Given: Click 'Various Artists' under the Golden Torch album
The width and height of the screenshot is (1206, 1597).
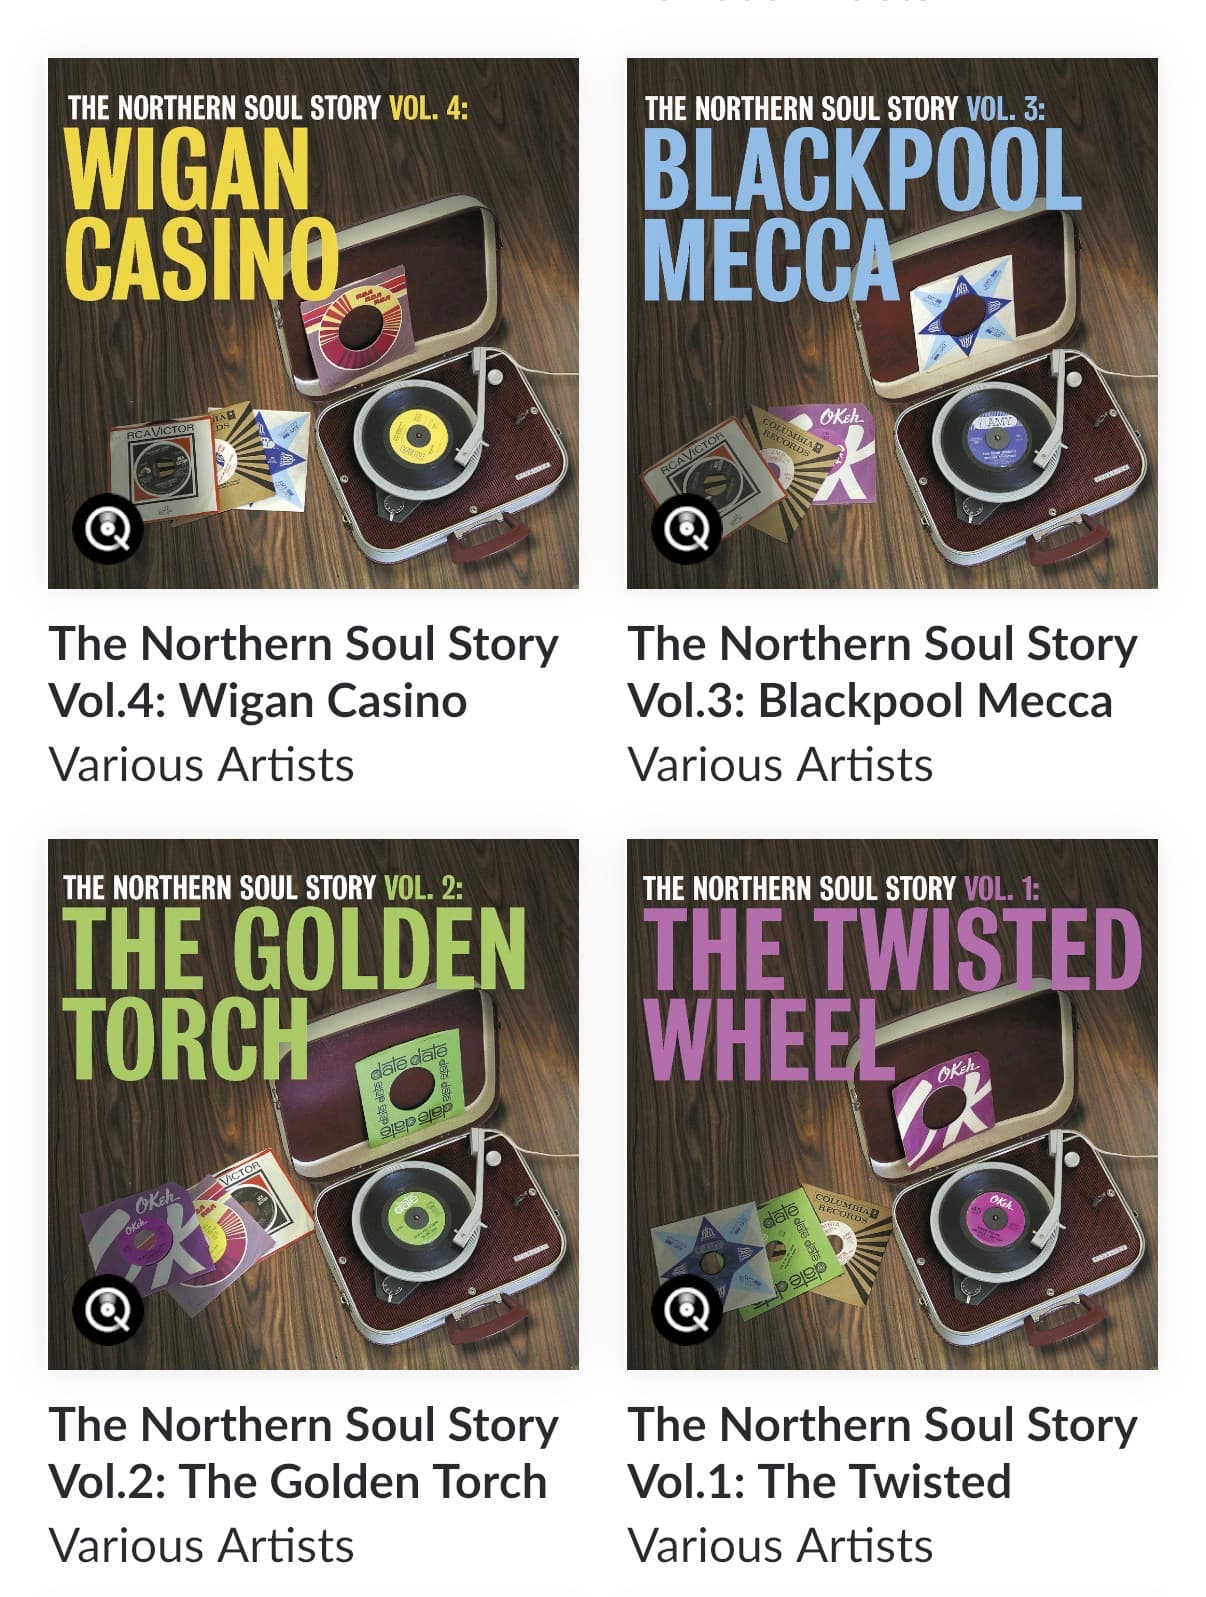Looking at the screenshot, I should (x=201, y=1546).
